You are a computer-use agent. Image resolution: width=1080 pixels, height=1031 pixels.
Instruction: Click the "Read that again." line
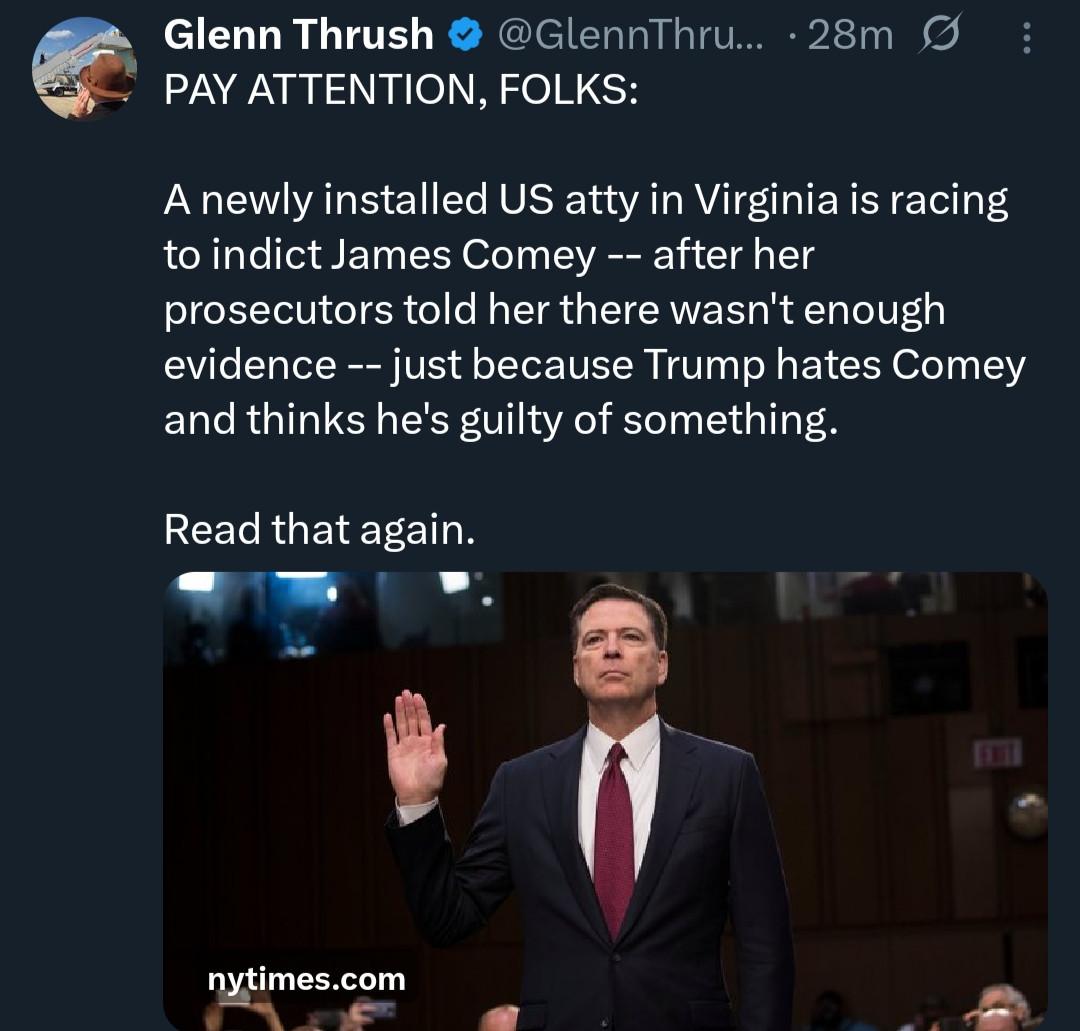pos(319,529)
